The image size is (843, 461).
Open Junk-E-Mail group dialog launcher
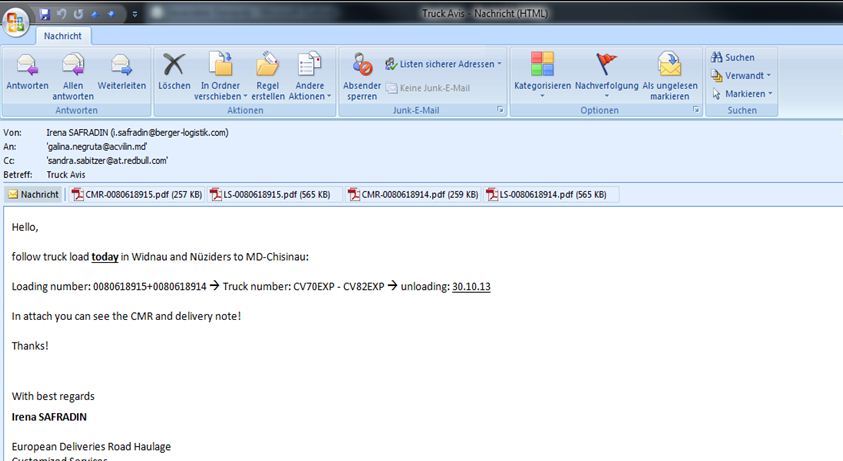click(x=500, y=110)
